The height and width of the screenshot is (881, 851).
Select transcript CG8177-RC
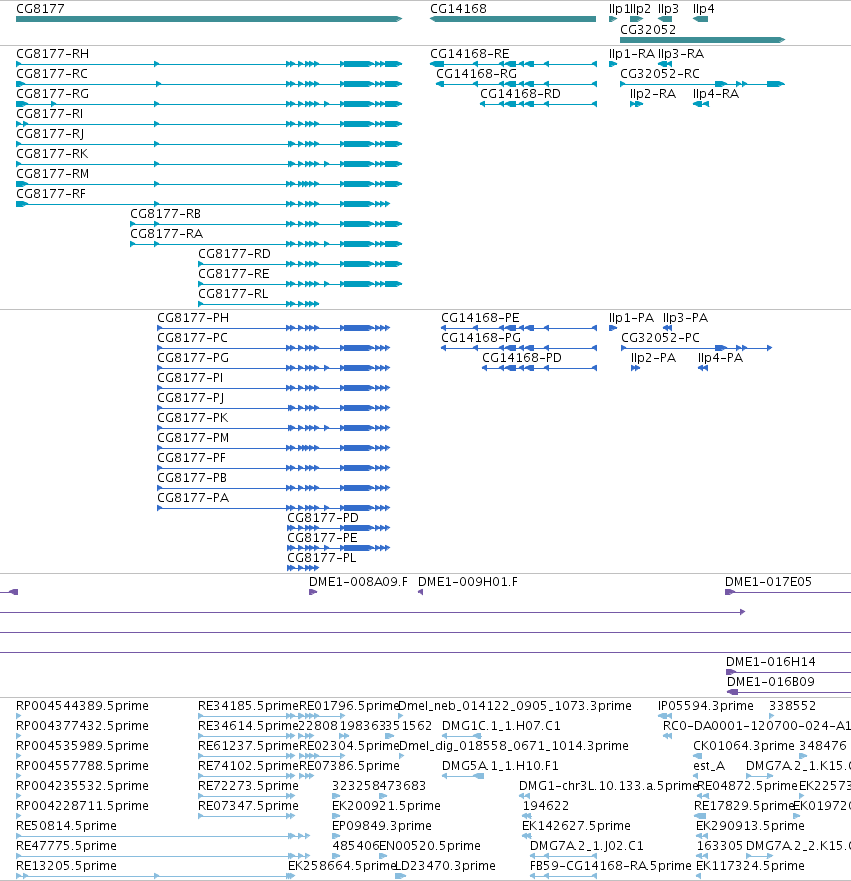coord(52,74)
